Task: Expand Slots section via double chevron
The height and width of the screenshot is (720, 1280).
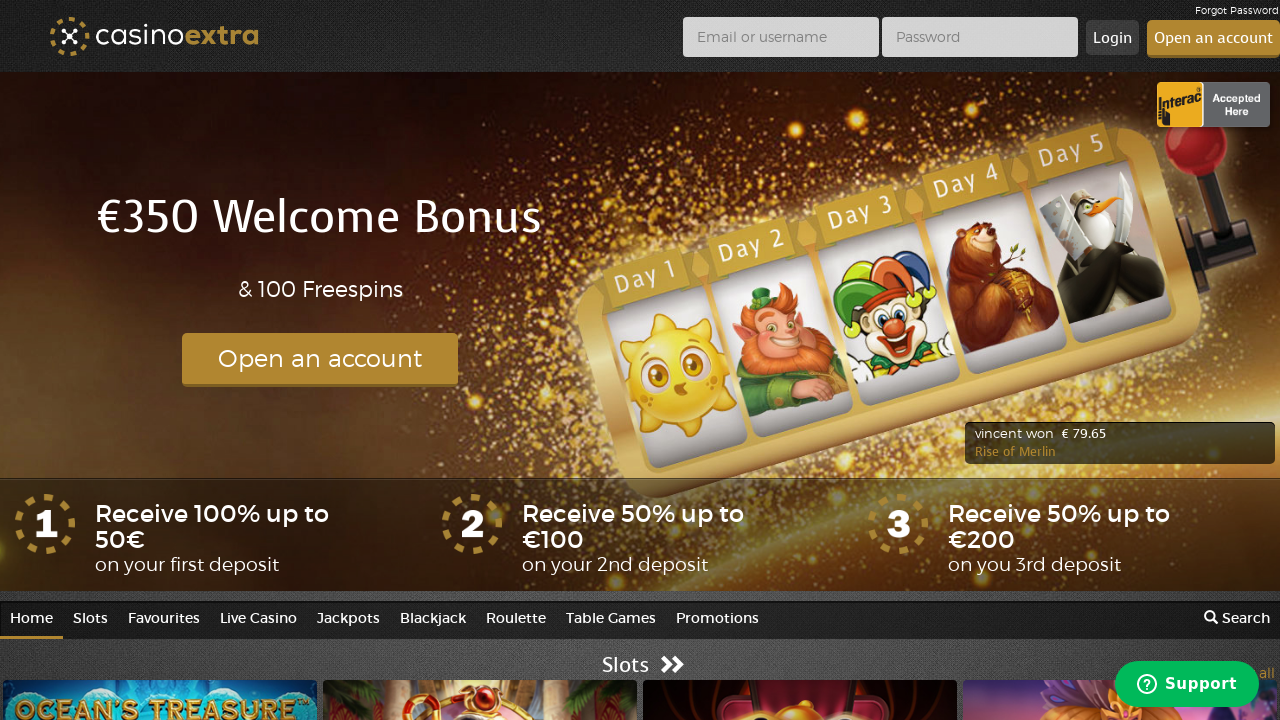Action: coord(672,665)
